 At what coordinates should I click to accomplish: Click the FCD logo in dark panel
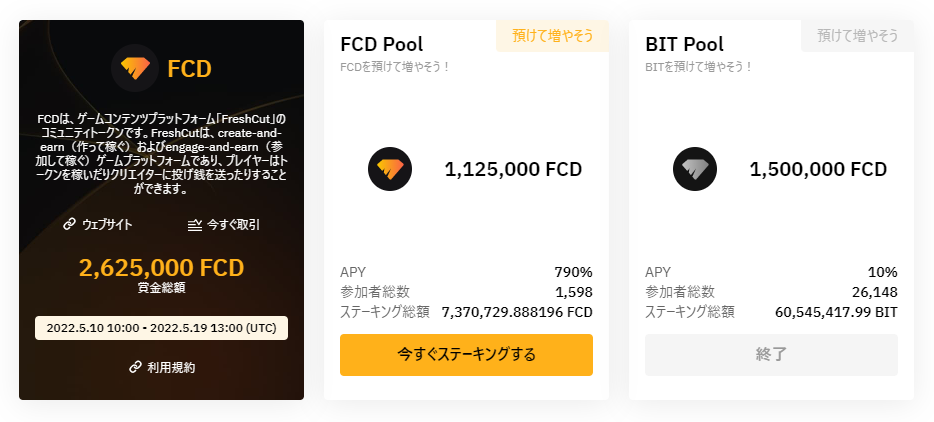[x=135, y=68]
